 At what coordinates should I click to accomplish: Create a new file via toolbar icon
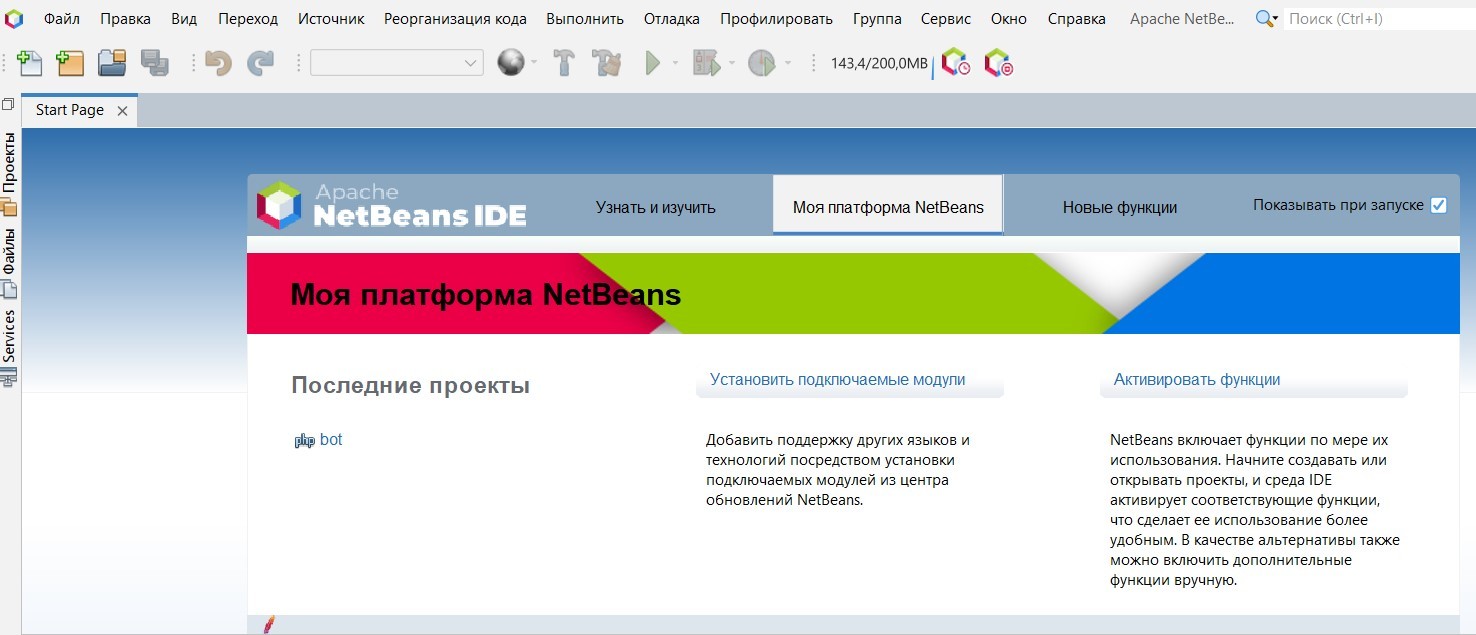click(x=30, y=62)
